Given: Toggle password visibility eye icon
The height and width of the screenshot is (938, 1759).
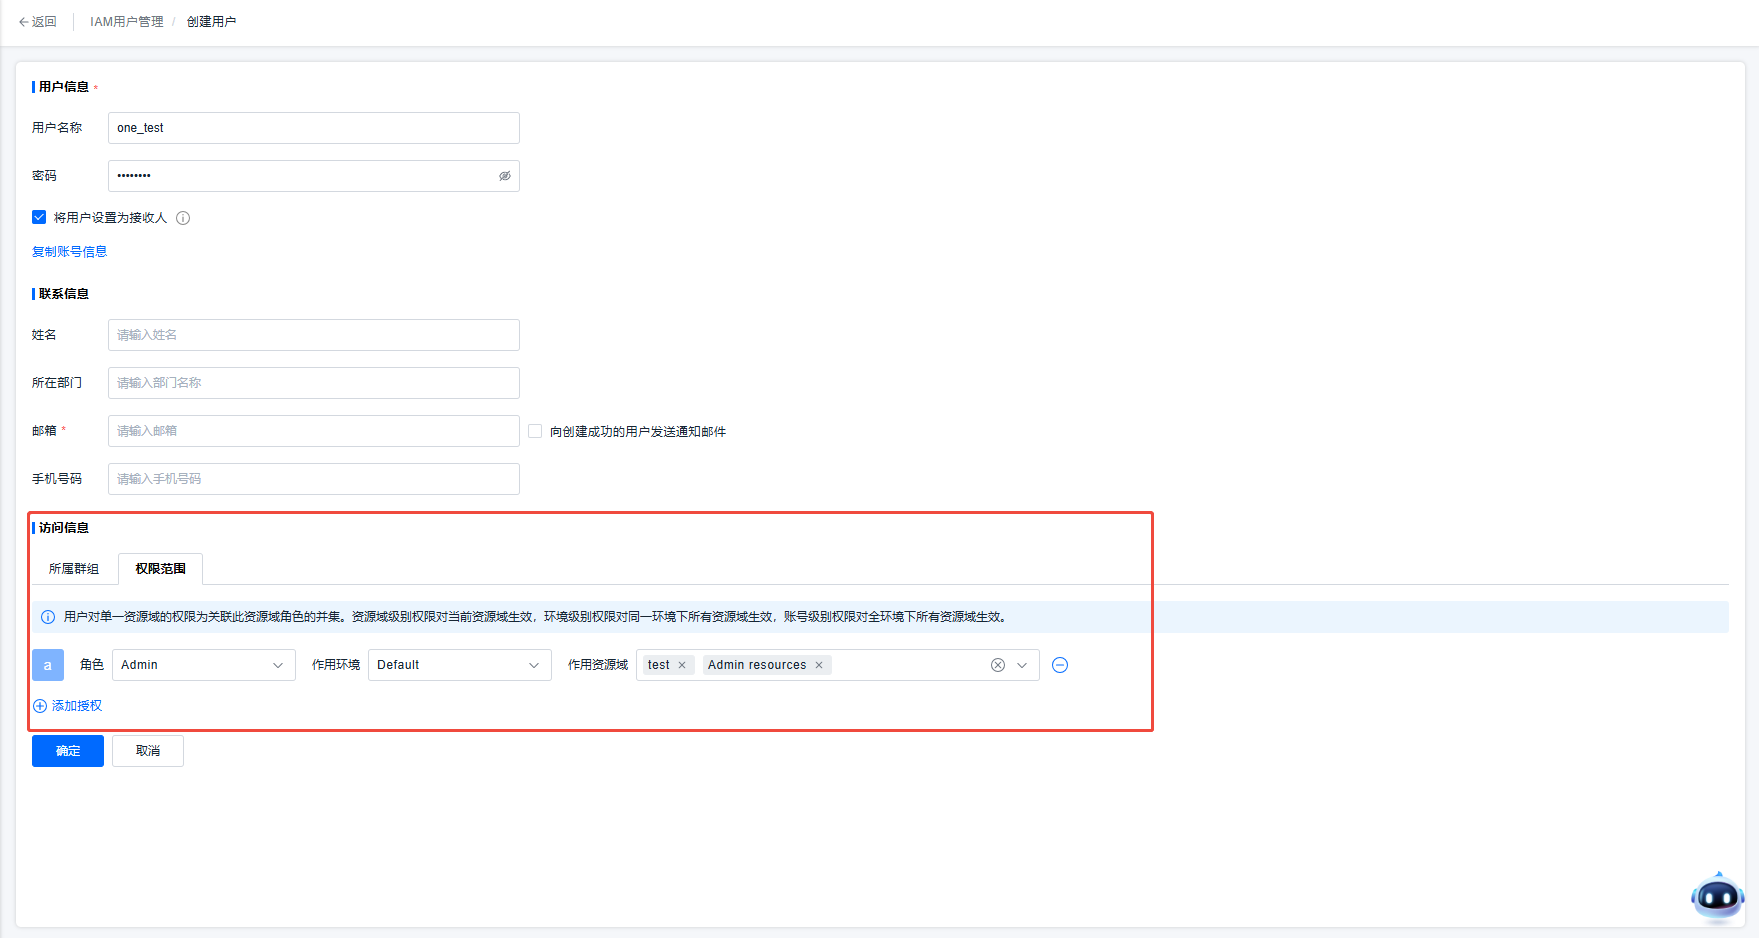Looking at the screenshot, I should [x=505, y=176].
